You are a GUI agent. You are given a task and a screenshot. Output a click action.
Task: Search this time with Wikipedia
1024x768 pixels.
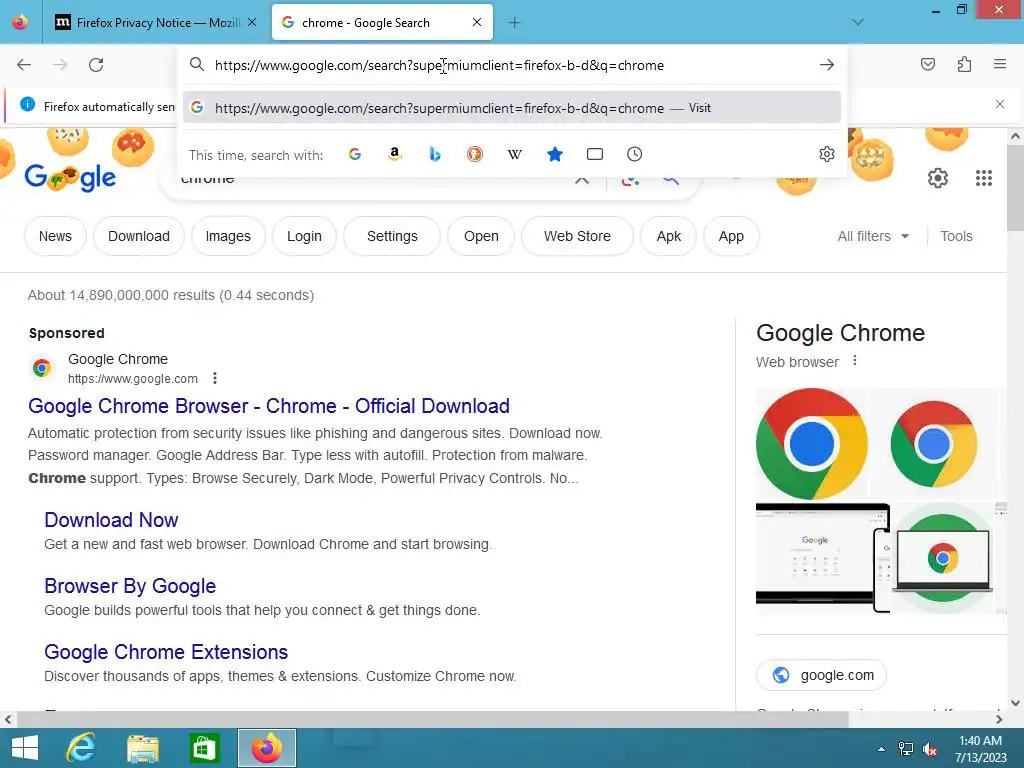(x=515, y=154)
